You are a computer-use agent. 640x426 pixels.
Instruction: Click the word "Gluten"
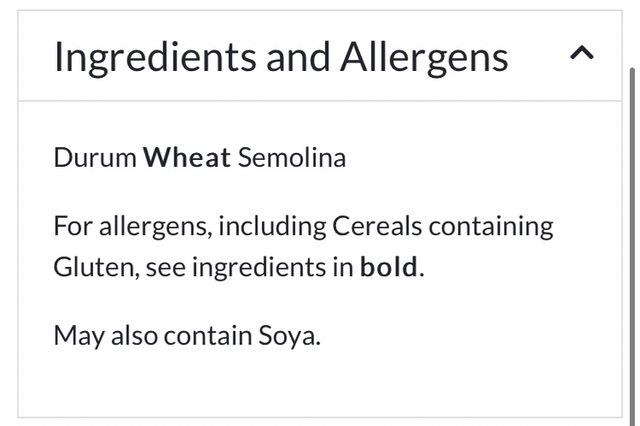point(88,268)
